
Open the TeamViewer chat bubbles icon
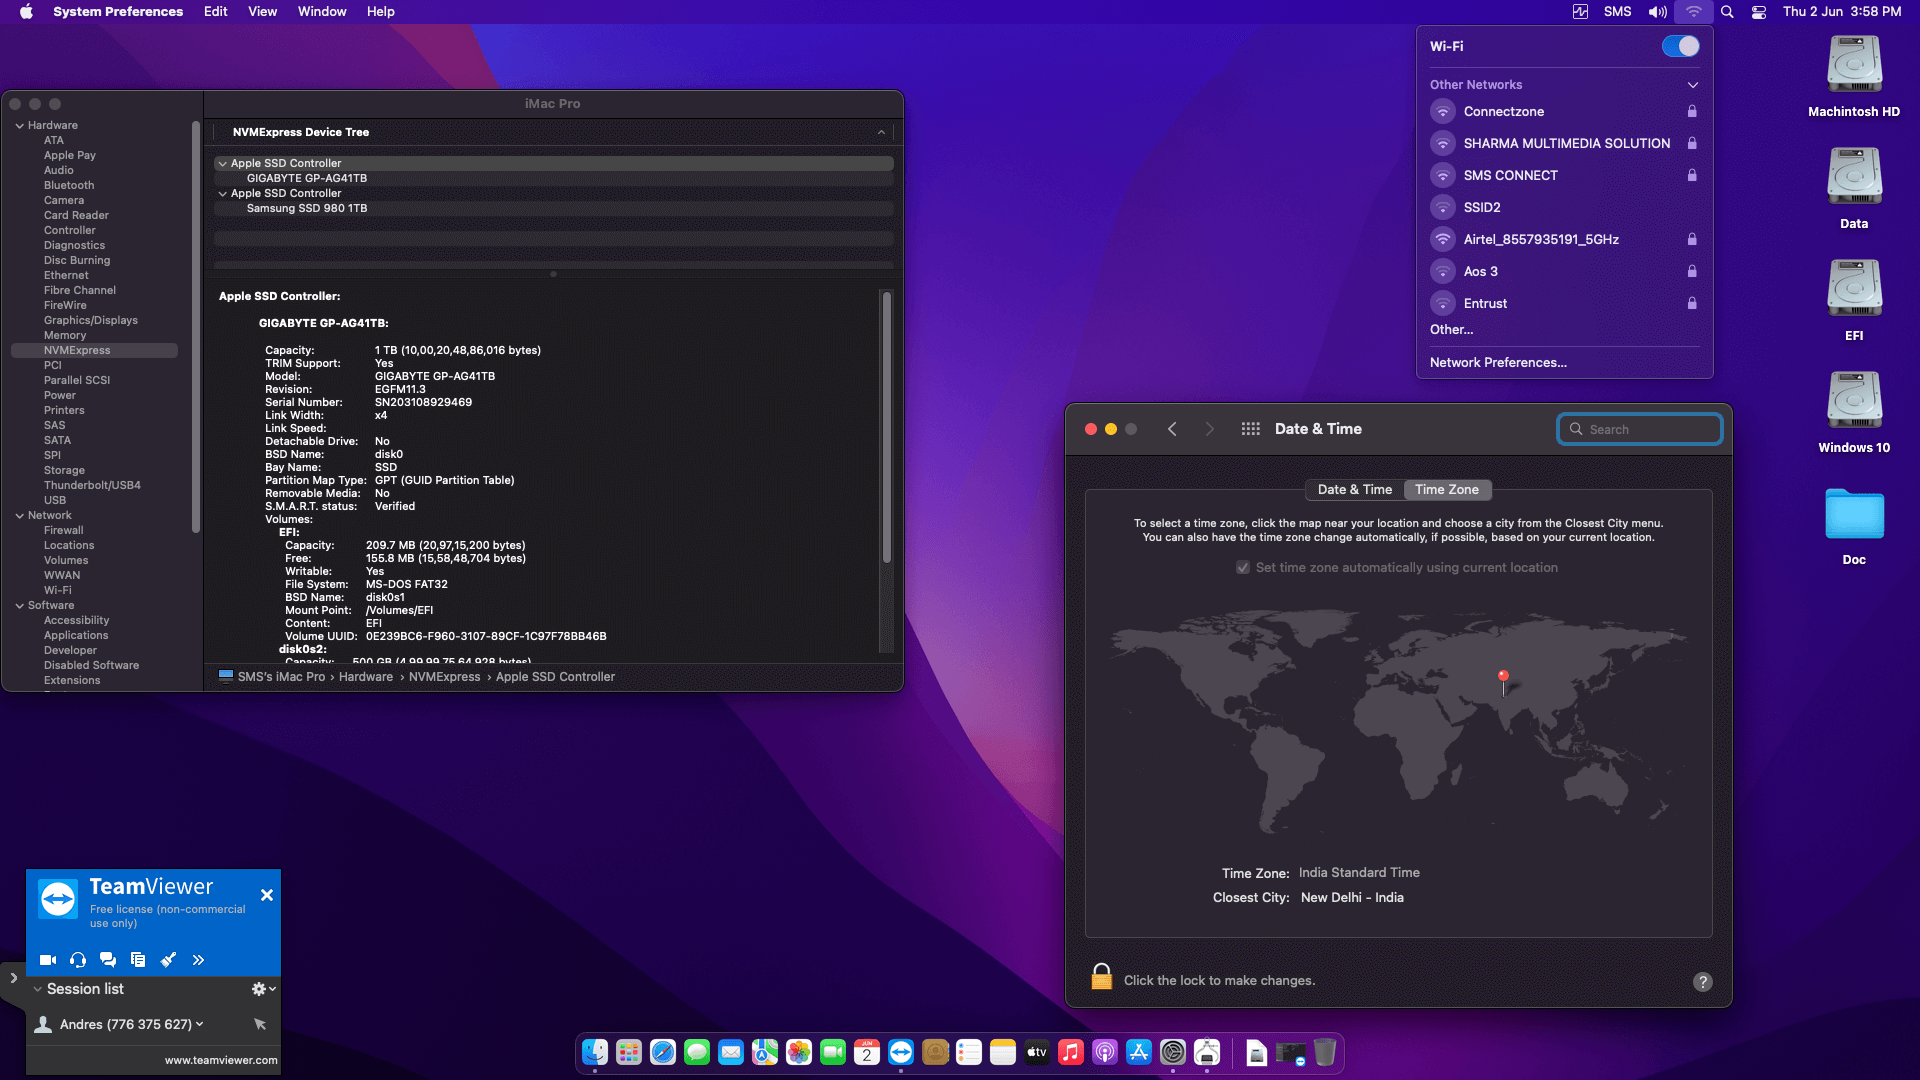(108, 960)
